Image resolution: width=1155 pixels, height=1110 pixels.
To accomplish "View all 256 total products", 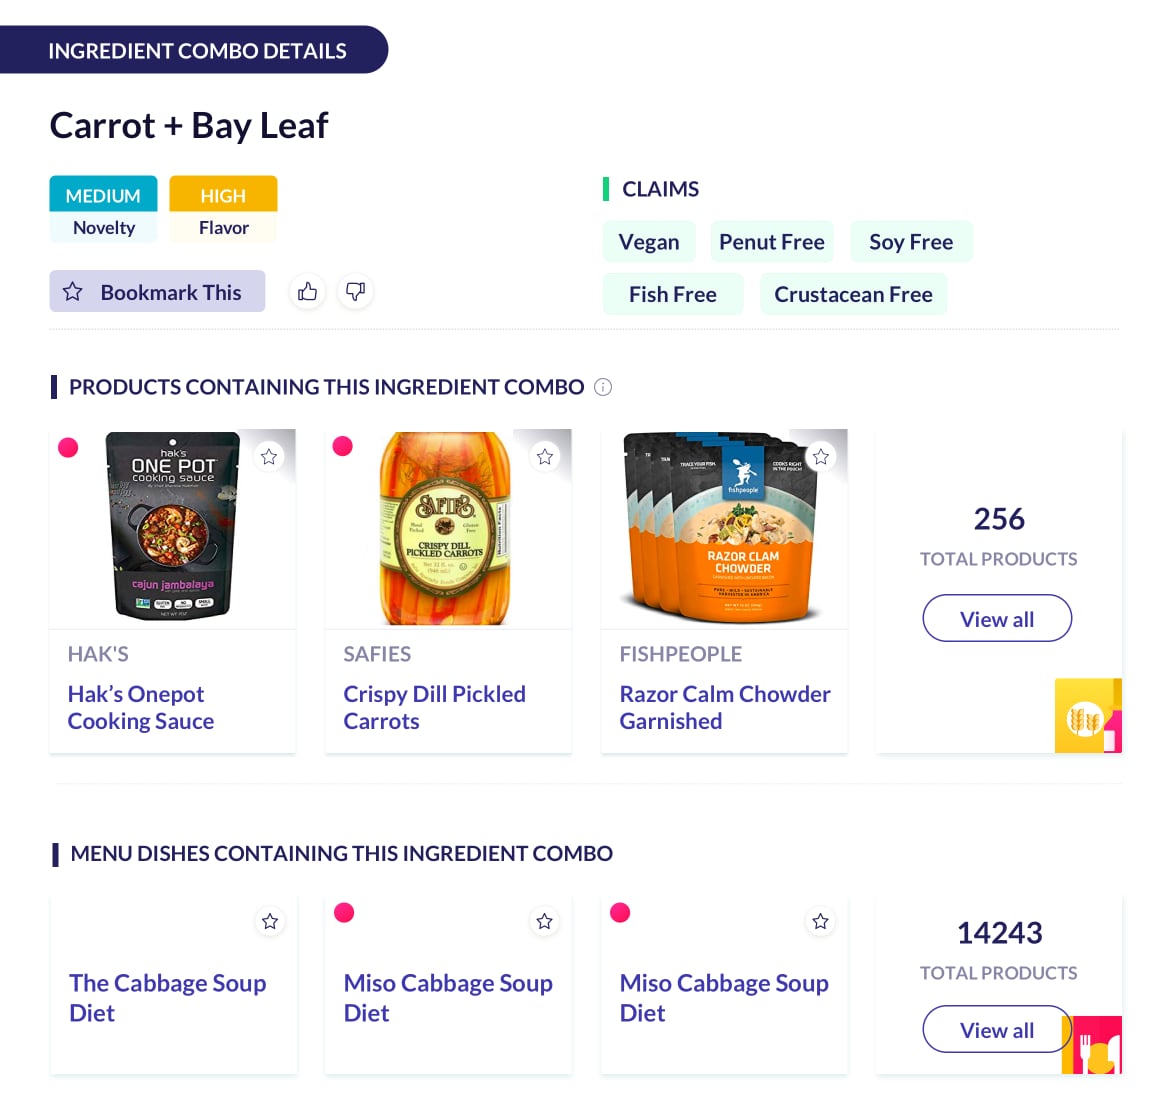I will (997, 619).
